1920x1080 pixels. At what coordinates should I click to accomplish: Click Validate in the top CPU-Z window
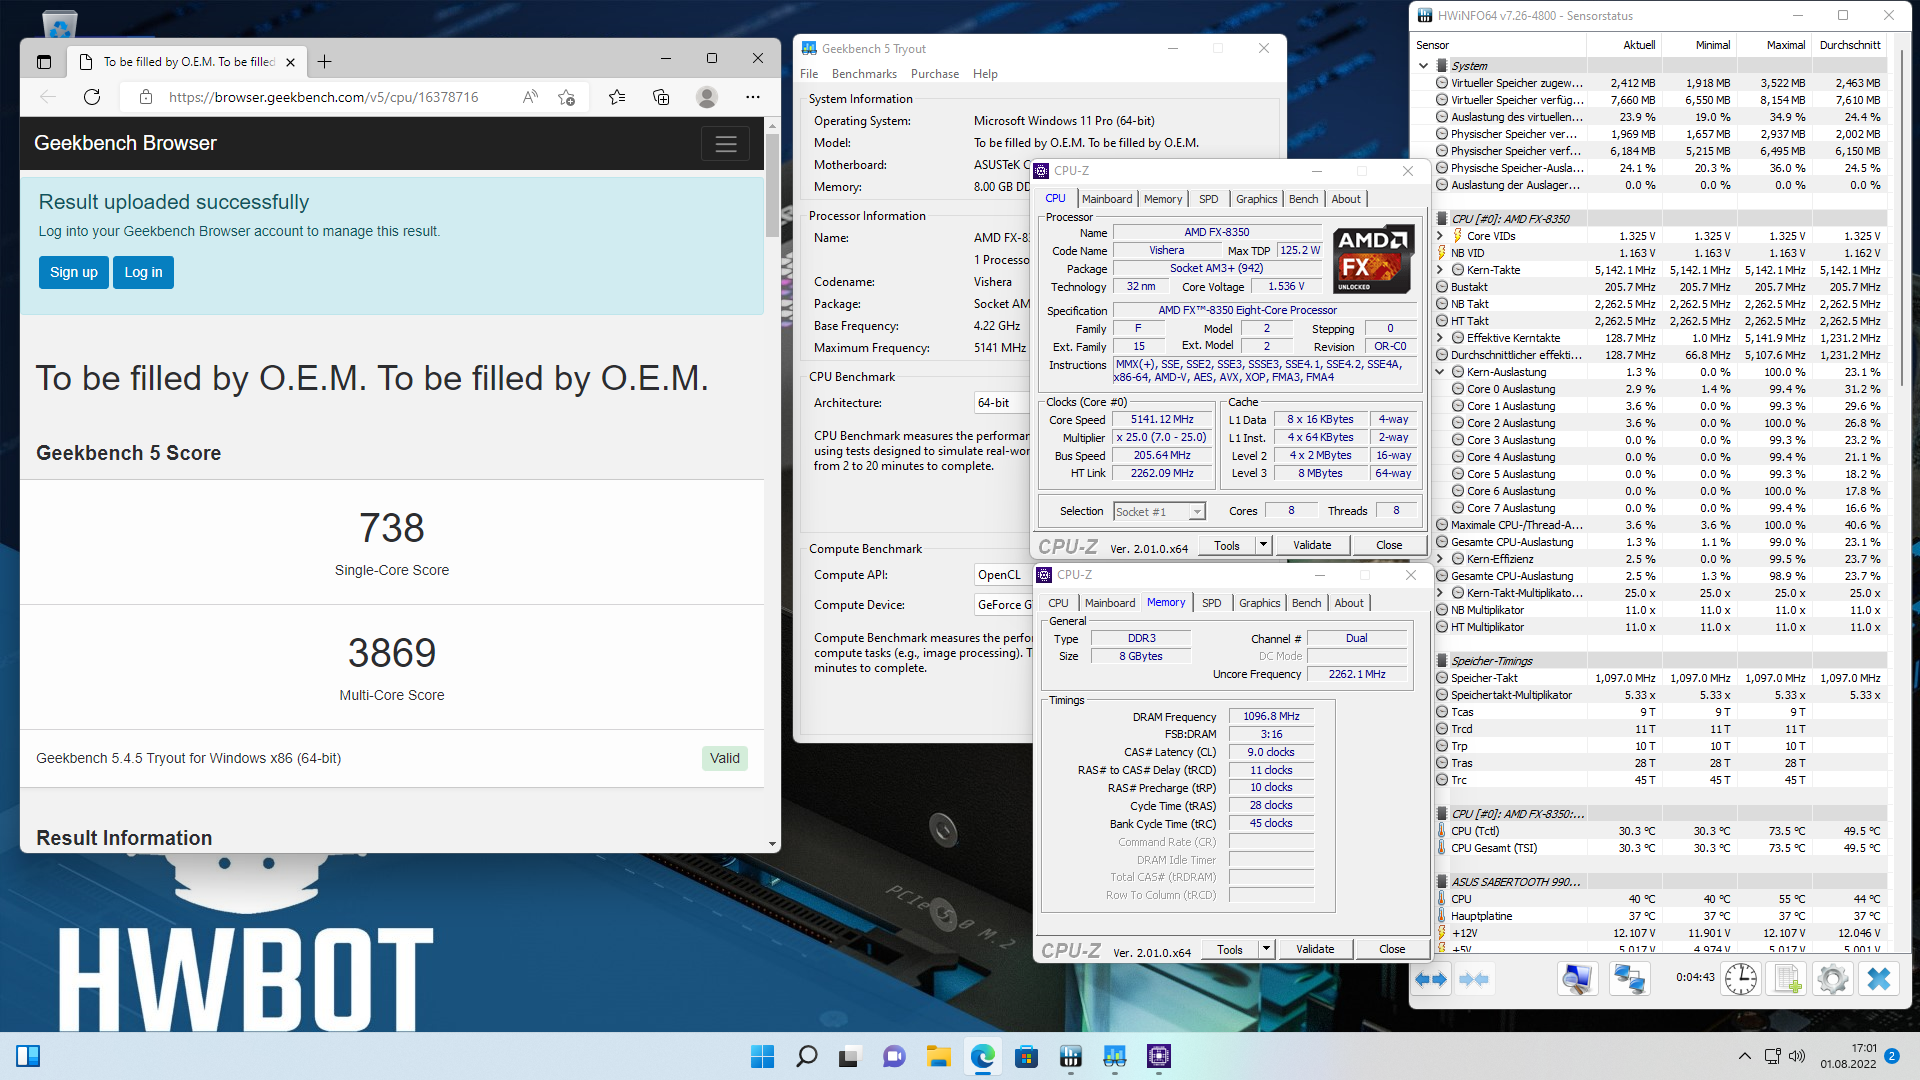1312,545
